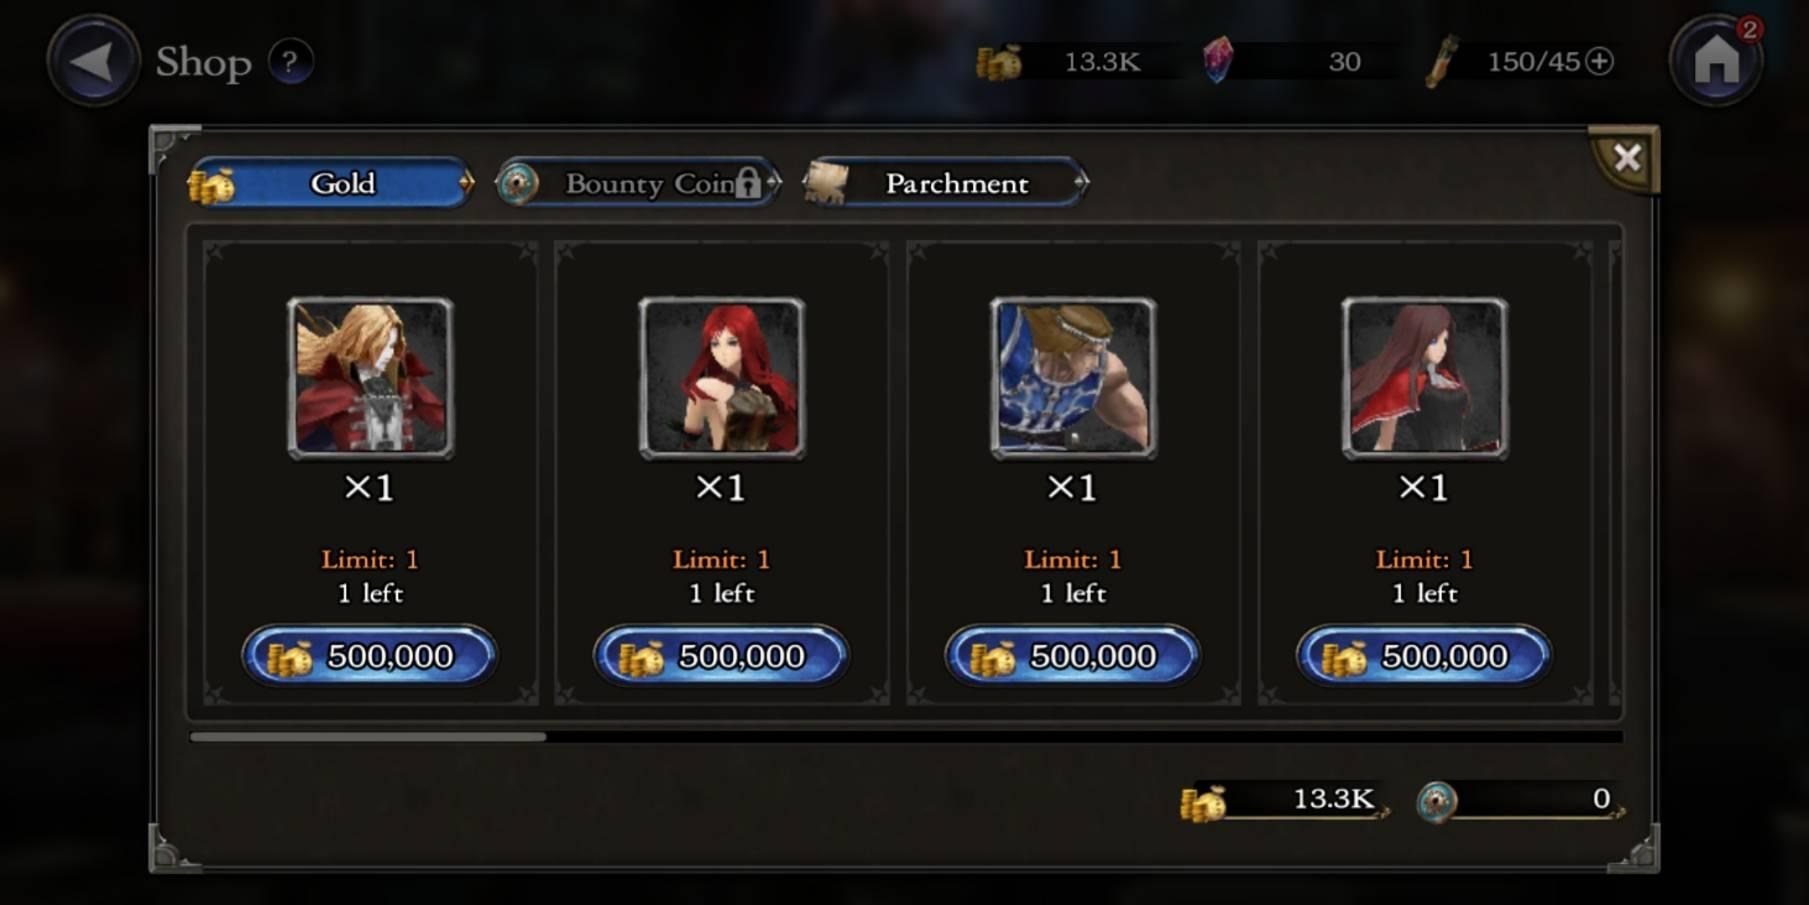Tap the gold coins icon at top
Screen dimensions: 1809x905
[x=998, y=62]
